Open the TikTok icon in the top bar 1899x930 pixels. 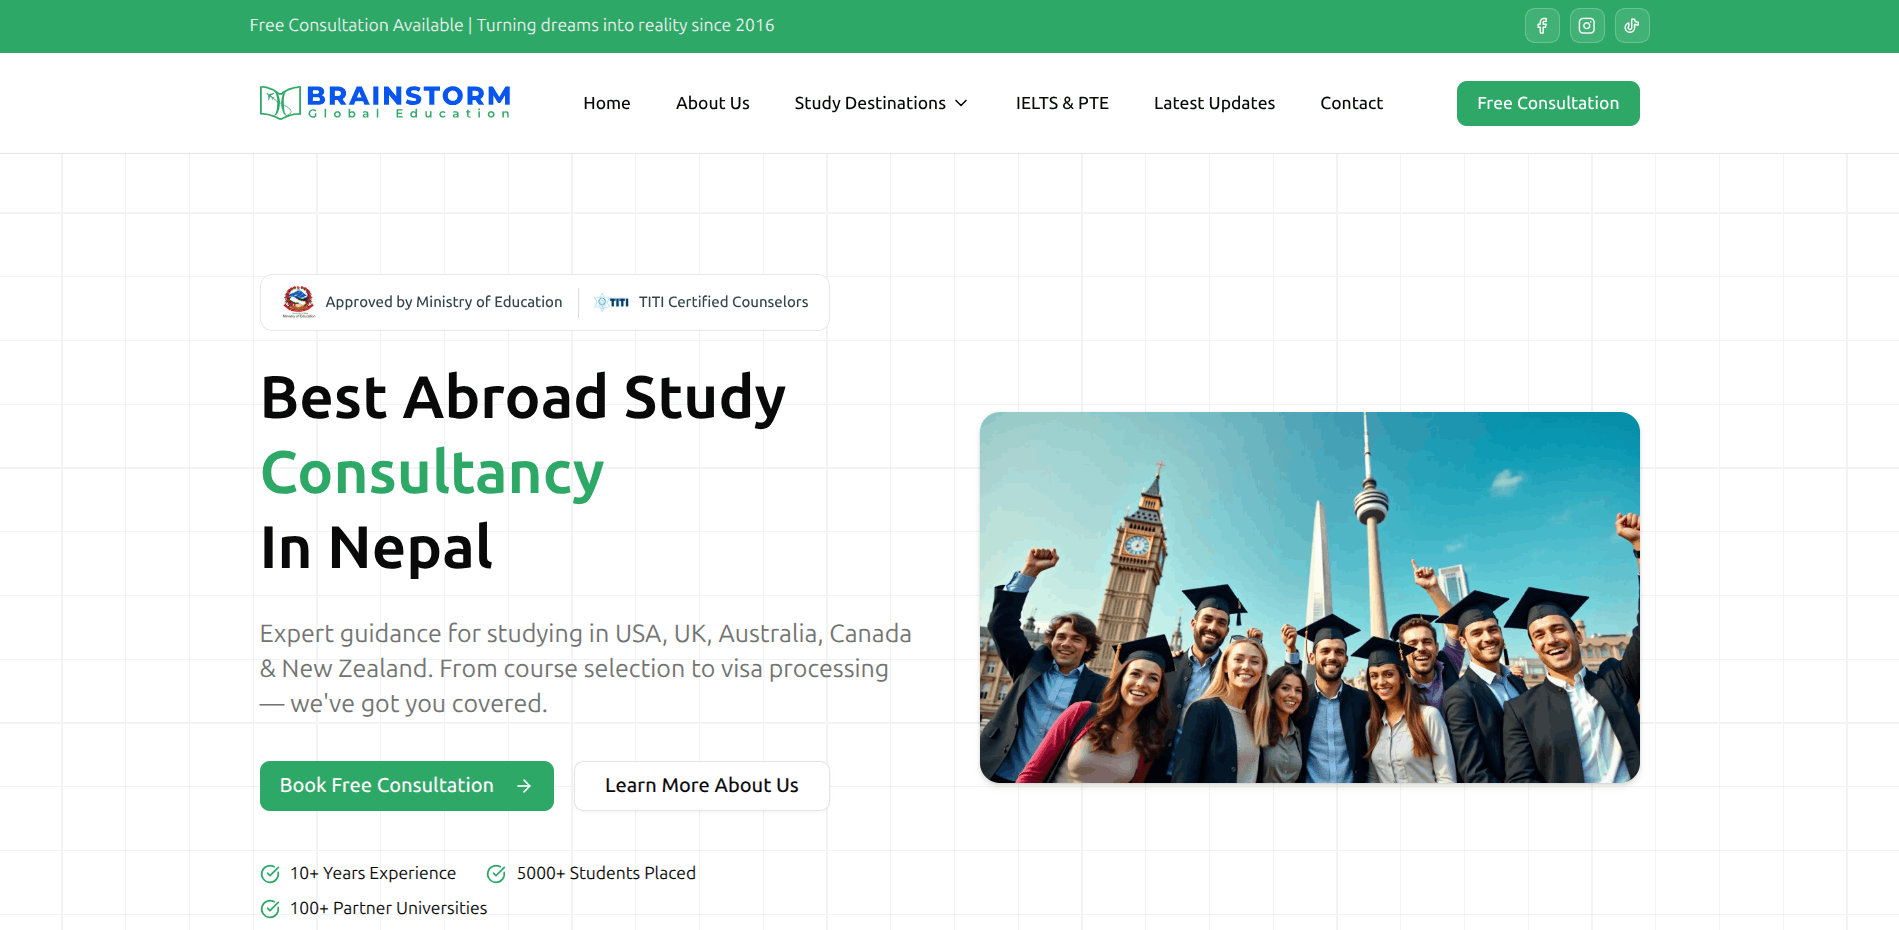1631,25
